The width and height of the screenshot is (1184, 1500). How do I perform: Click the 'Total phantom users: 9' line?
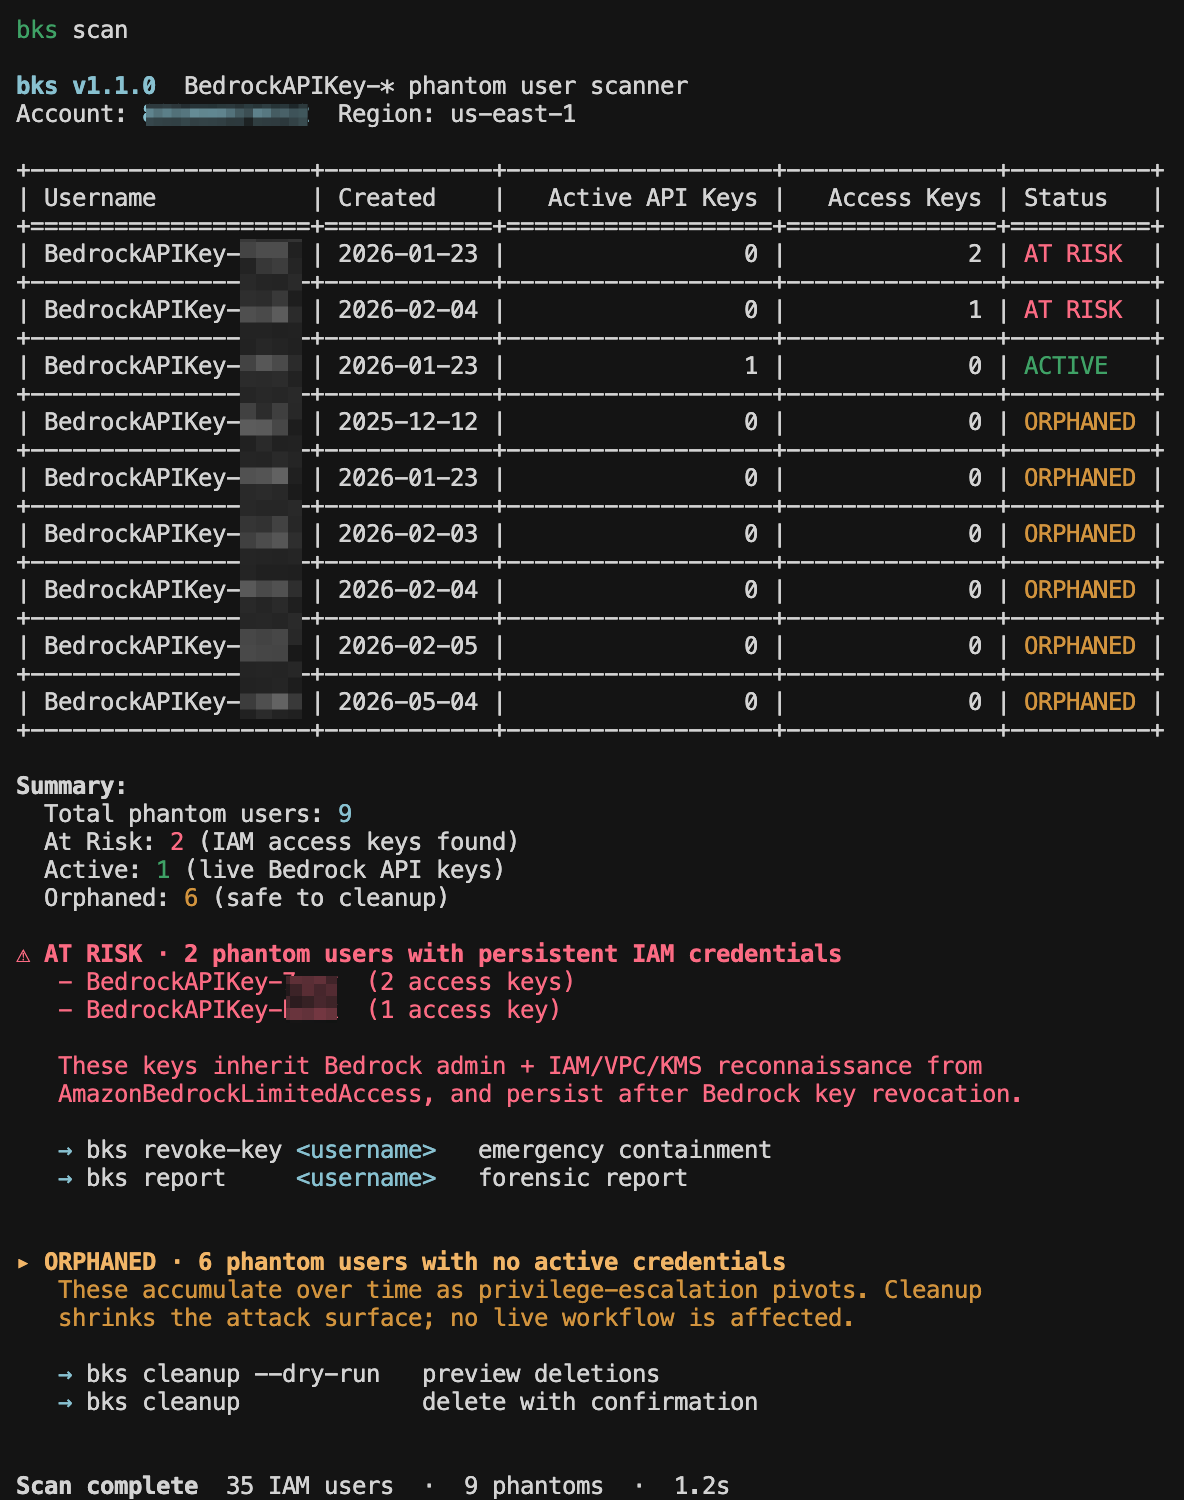198,814
